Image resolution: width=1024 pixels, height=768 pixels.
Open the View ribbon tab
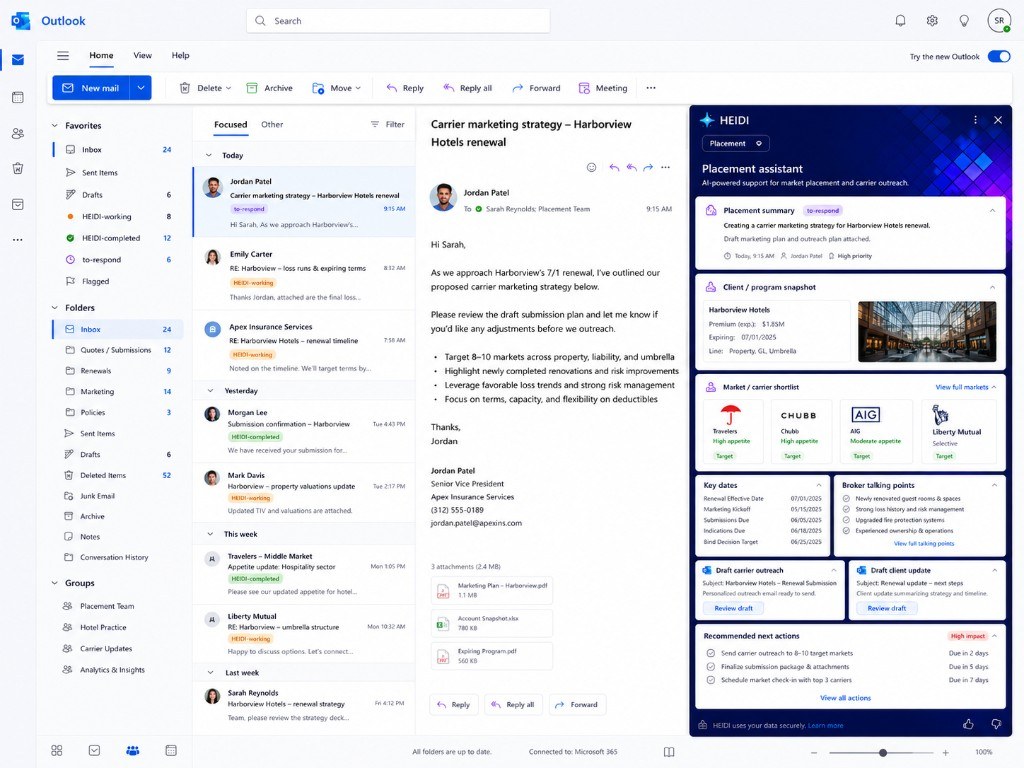142,56
